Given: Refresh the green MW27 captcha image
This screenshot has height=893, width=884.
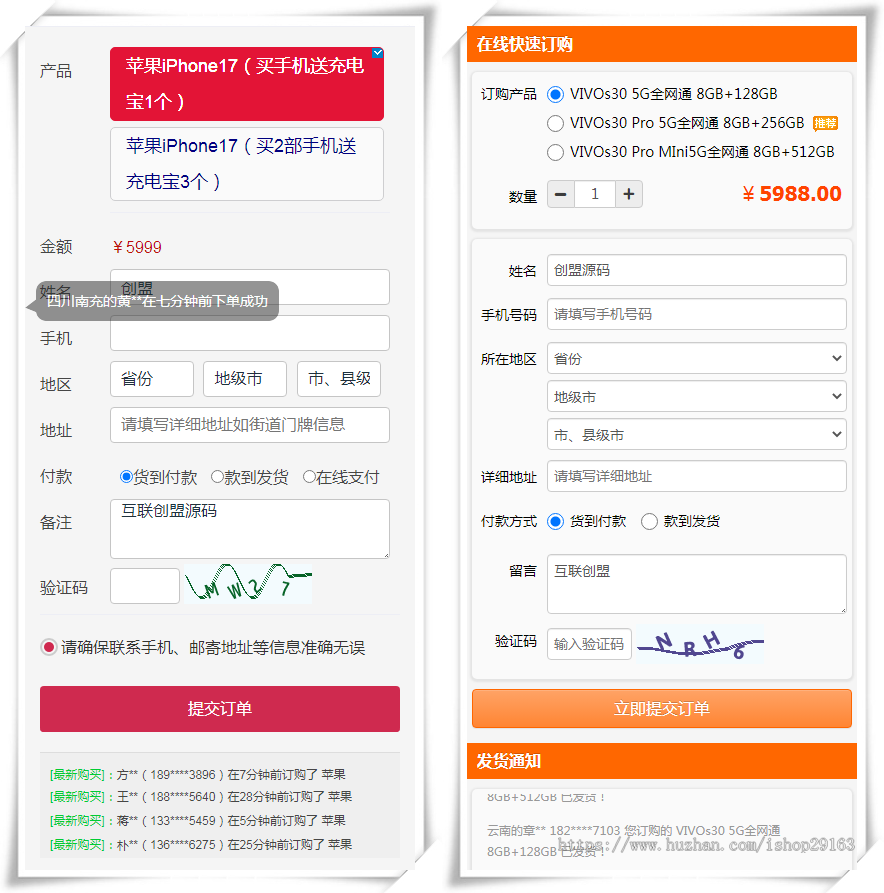Looking at the screenshot, I should point(248,583).
